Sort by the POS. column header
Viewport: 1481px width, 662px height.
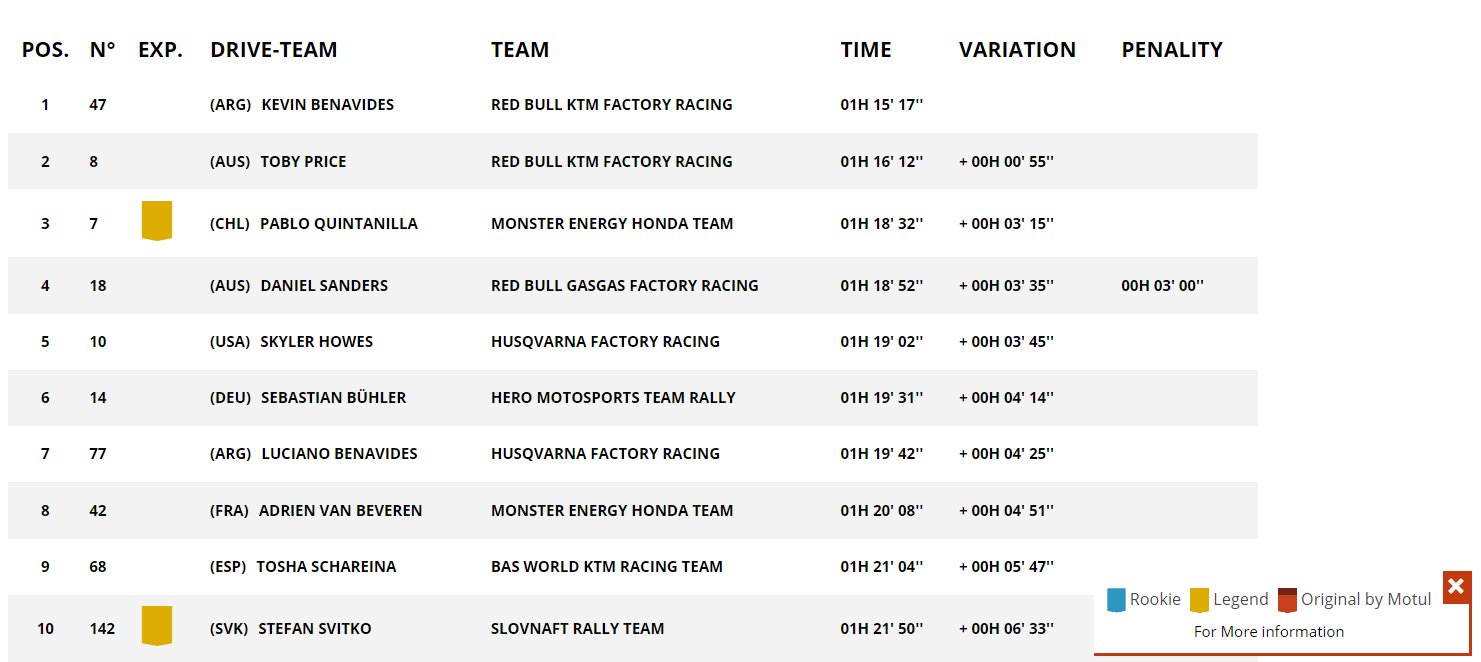pos(46,50)
